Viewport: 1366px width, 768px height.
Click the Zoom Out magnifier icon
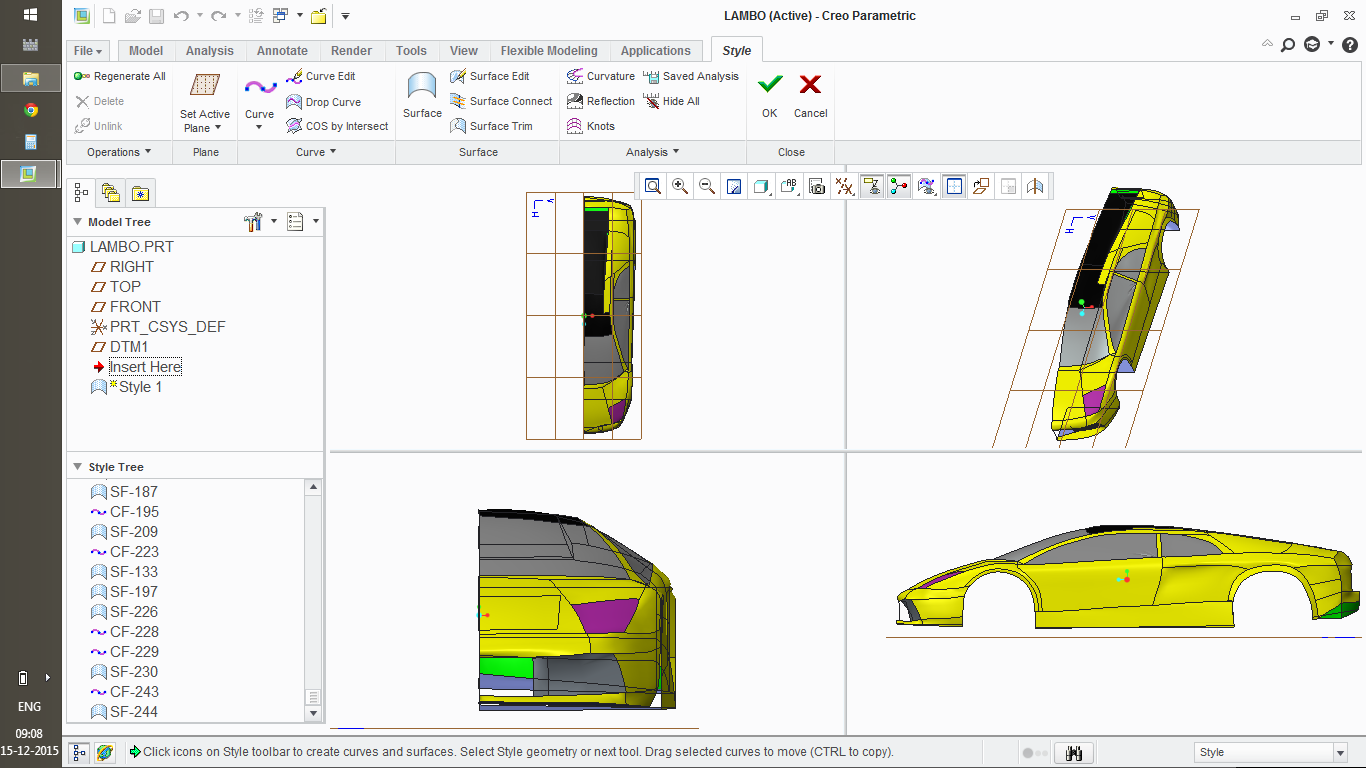[x=707, y=186]
